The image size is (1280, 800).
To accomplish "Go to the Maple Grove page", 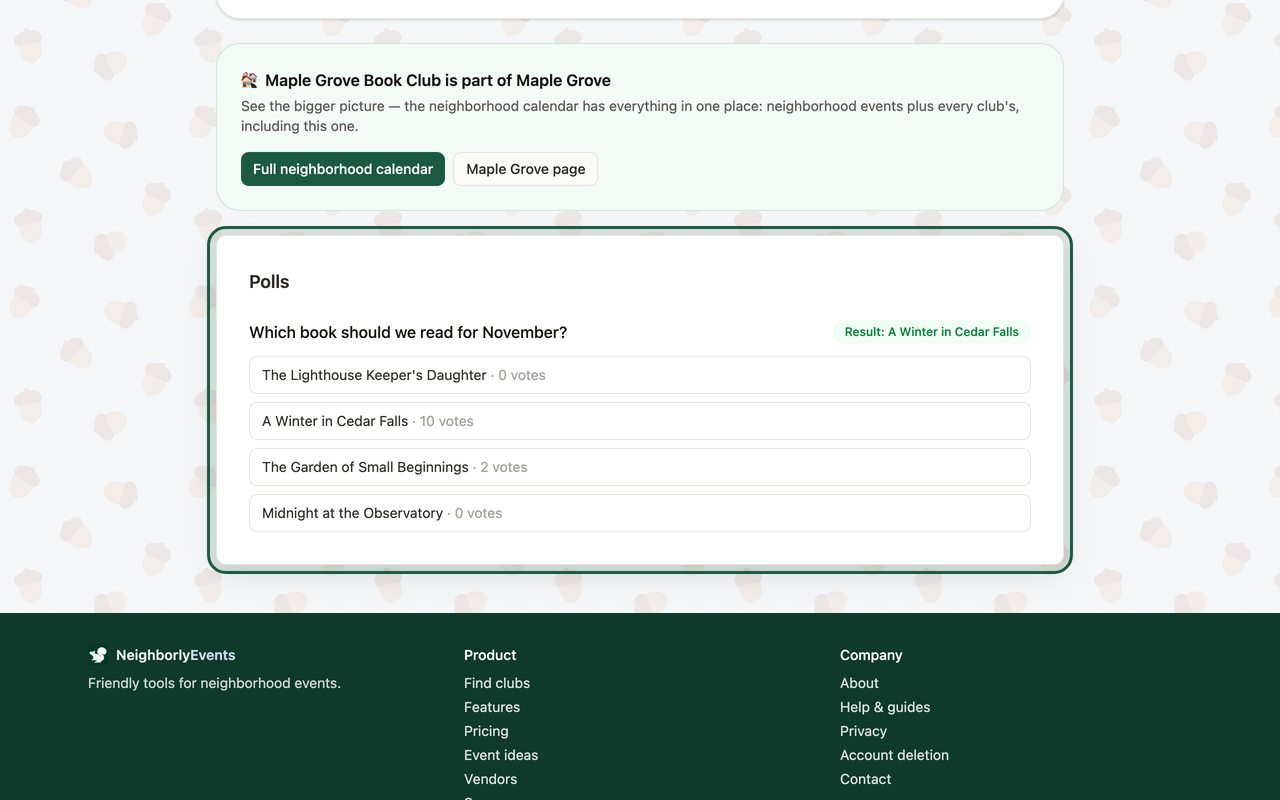I will click(x=526, y=169).
